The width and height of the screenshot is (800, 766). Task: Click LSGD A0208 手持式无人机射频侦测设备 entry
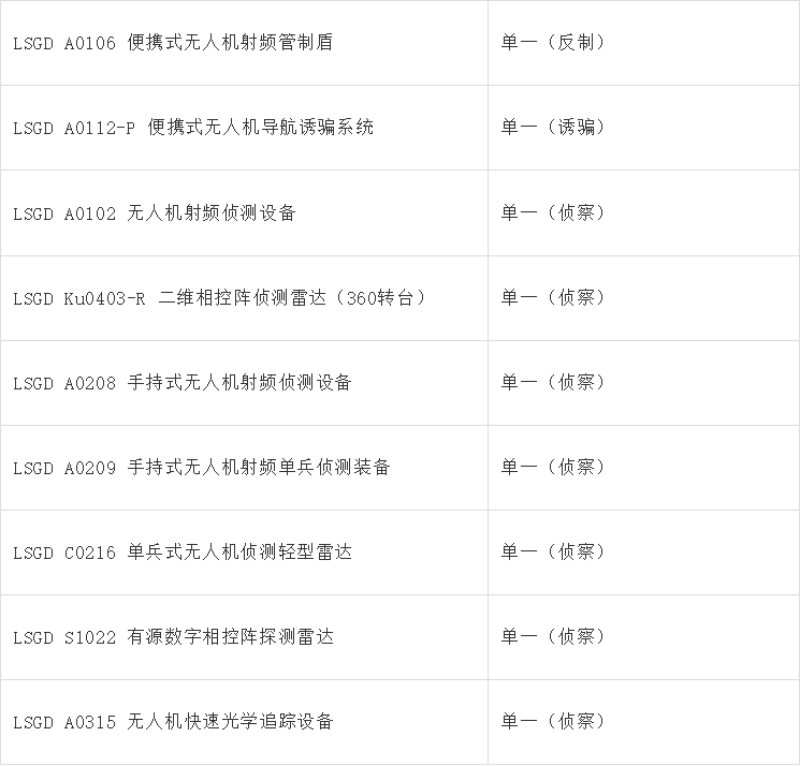click(x=183, y=383)
